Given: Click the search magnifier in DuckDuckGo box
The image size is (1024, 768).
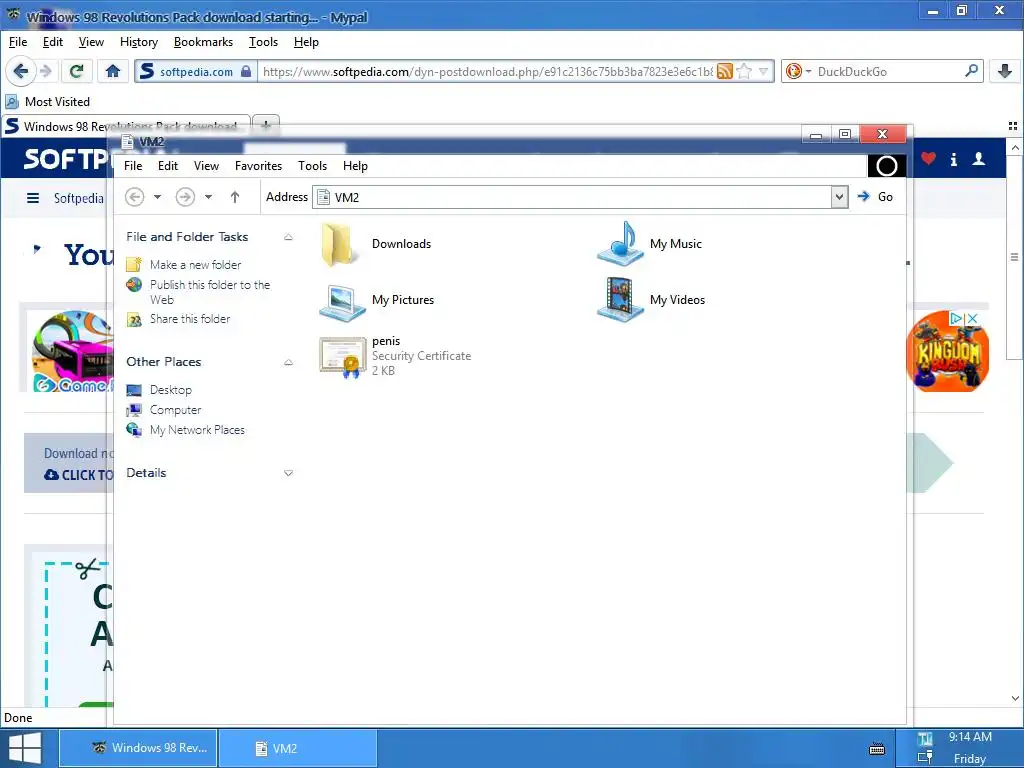Looking at the screenshot, I should click(x=971, y=71).
